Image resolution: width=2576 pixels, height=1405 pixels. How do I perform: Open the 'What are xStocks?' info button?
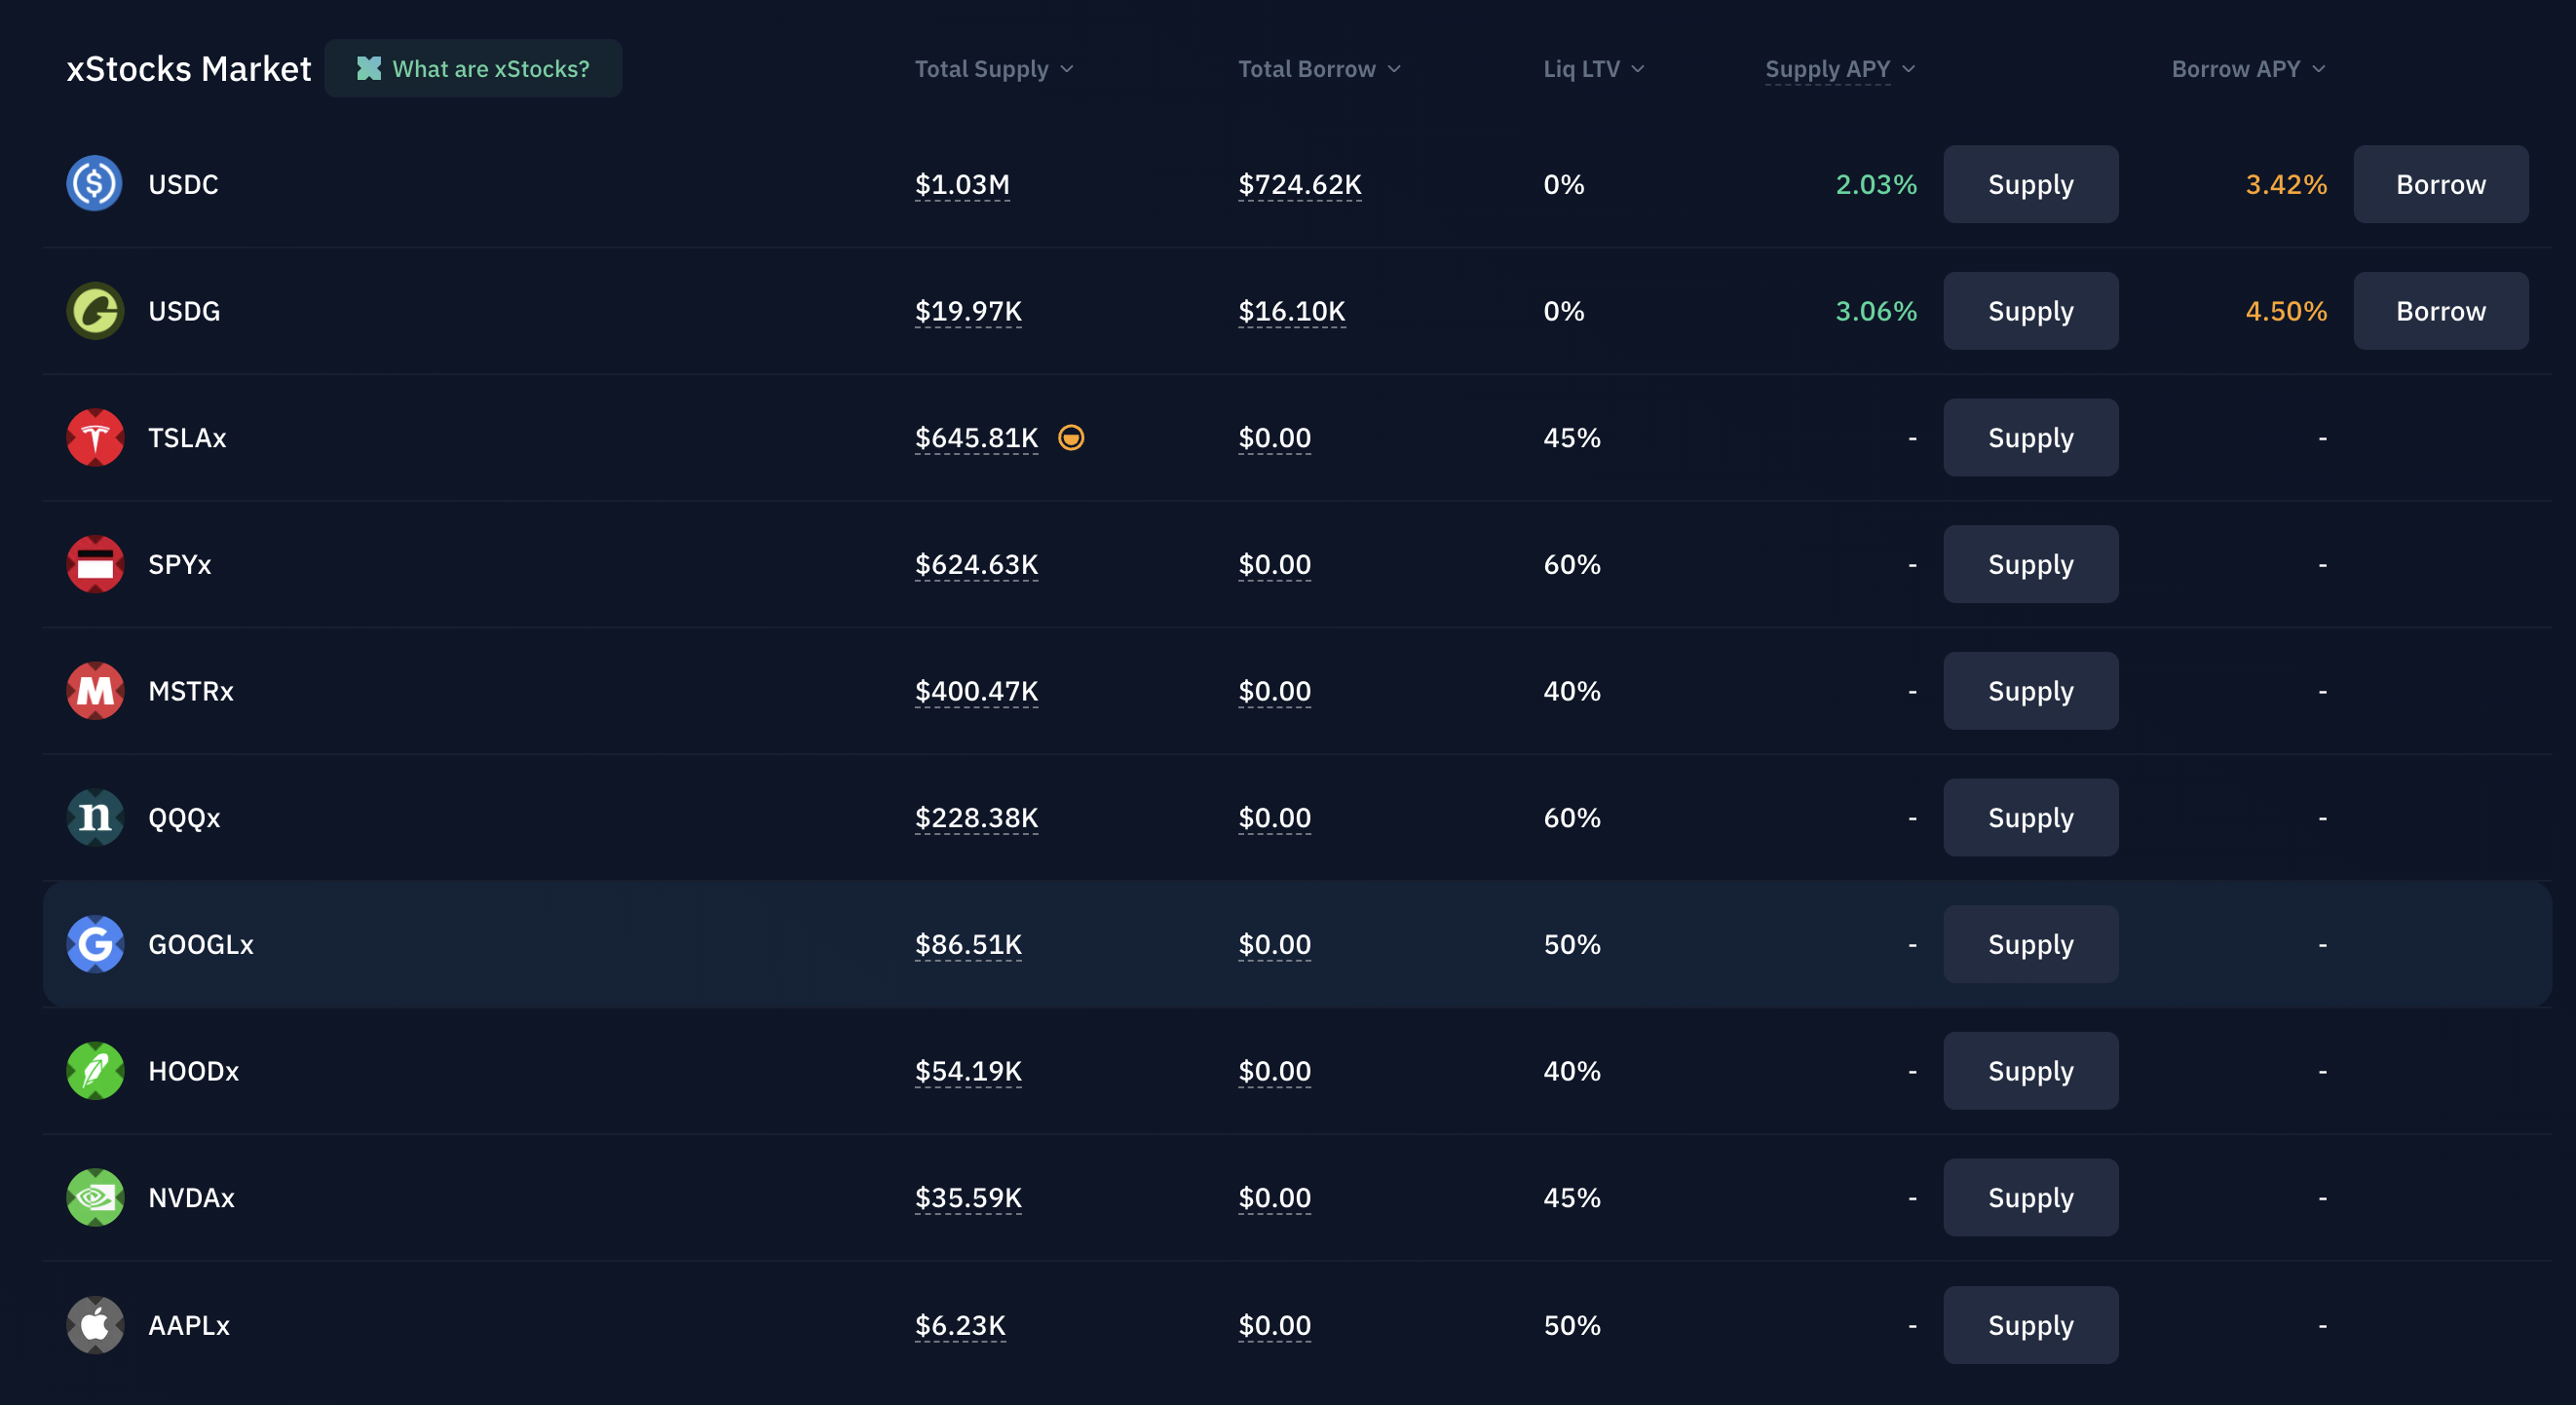coord(473,68)
